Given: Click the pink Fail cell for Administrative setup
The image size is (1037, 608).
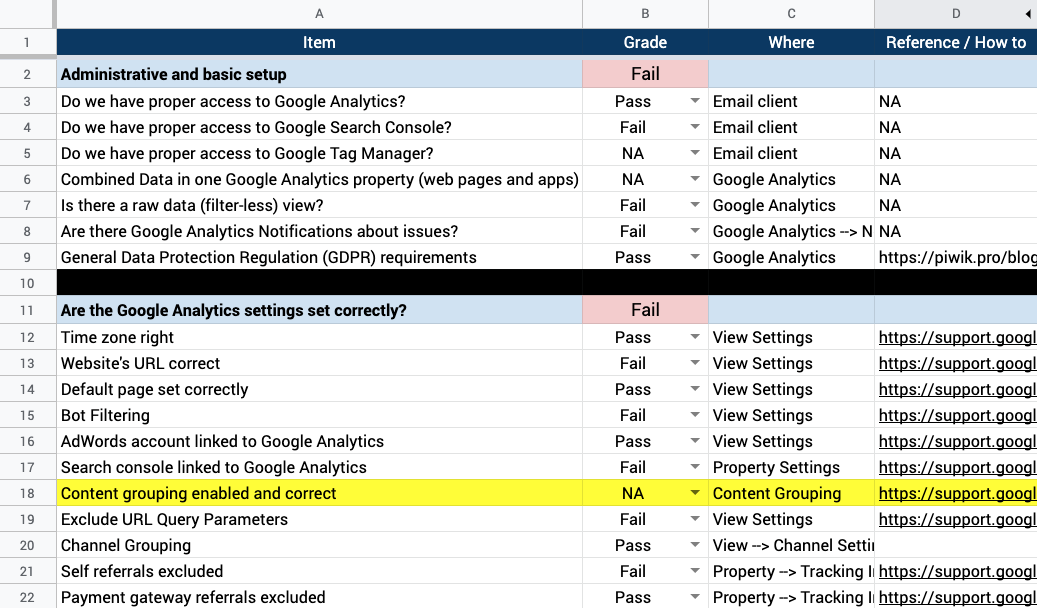Looking at the screenshot, I should [645, 74].
